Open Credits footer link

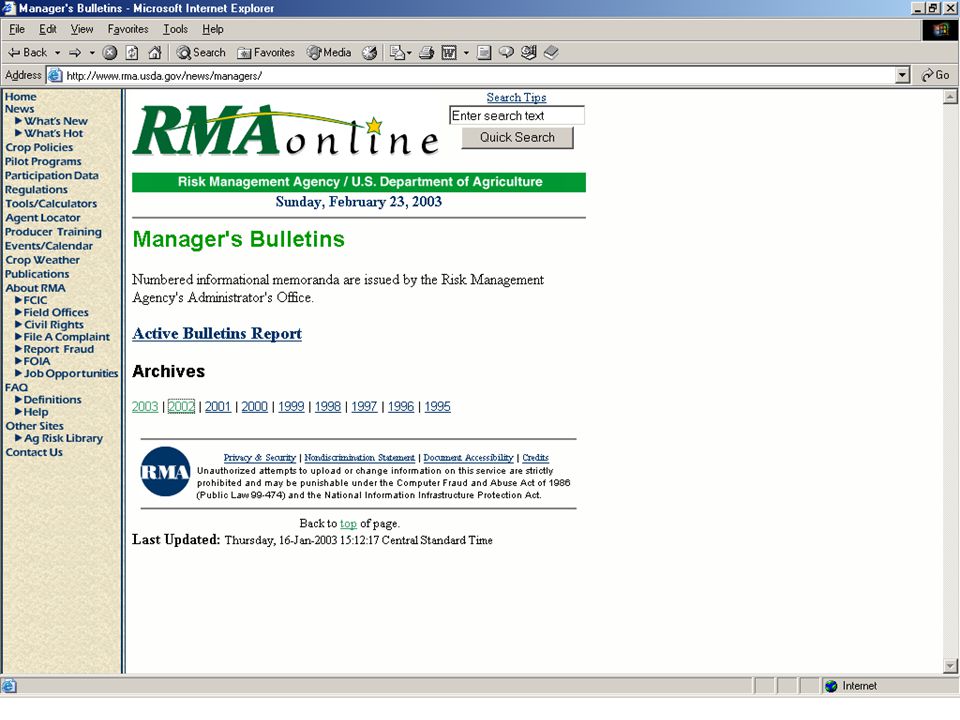535,457
